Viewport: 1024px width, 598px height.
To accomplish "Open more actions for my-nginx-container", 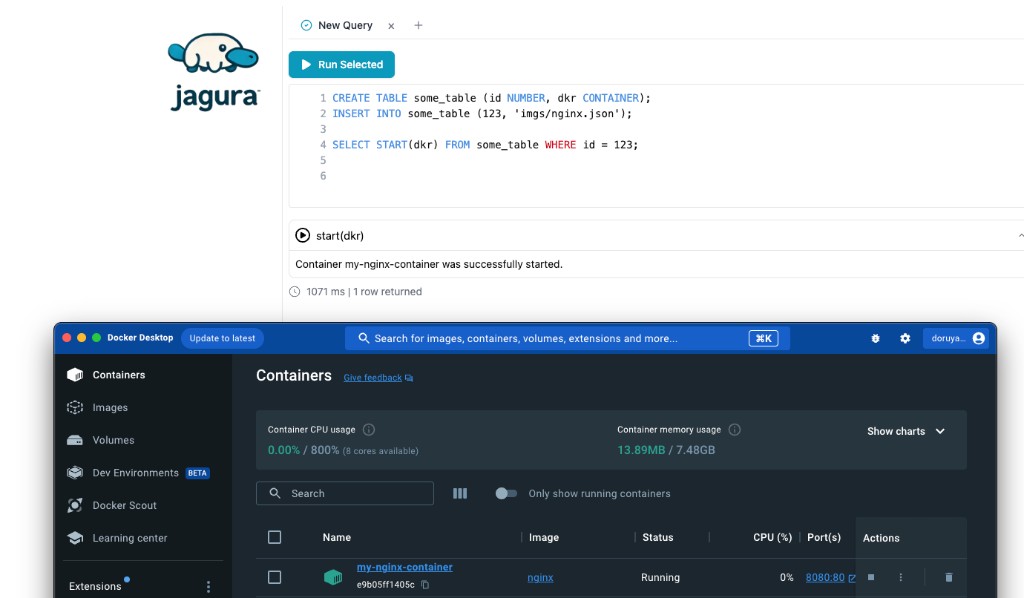I will coord(901,577).
